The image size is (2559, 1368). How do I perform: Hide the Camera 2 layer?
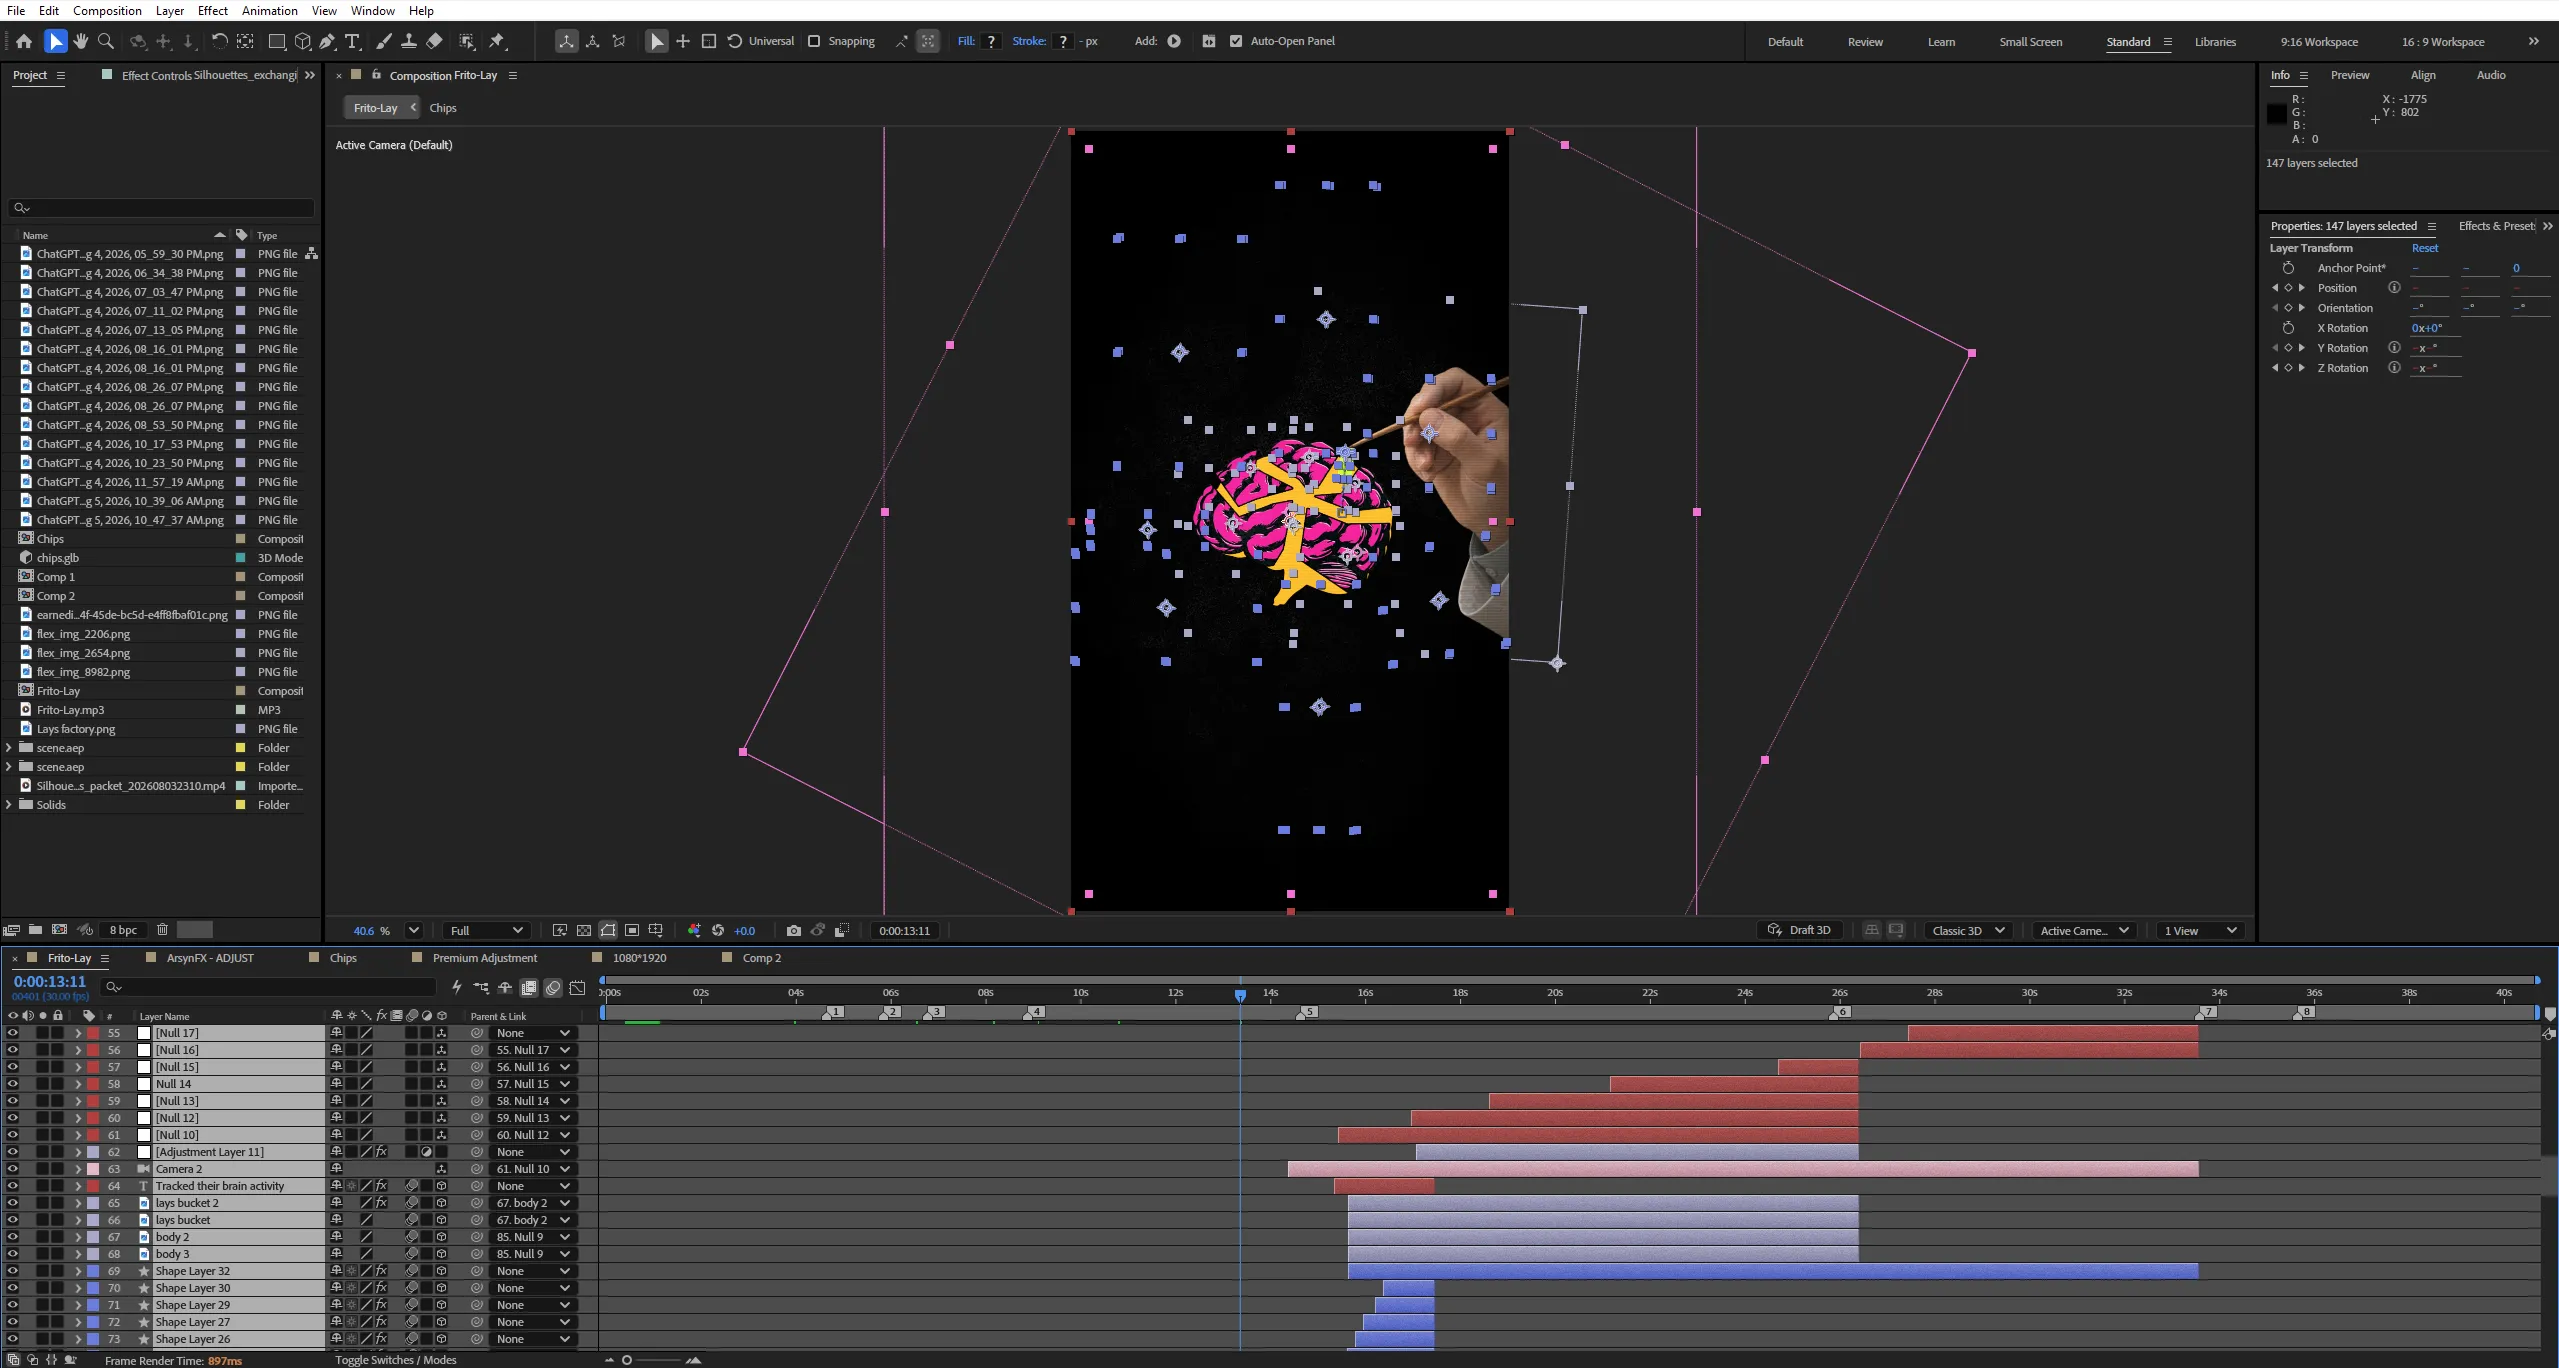12,1169
